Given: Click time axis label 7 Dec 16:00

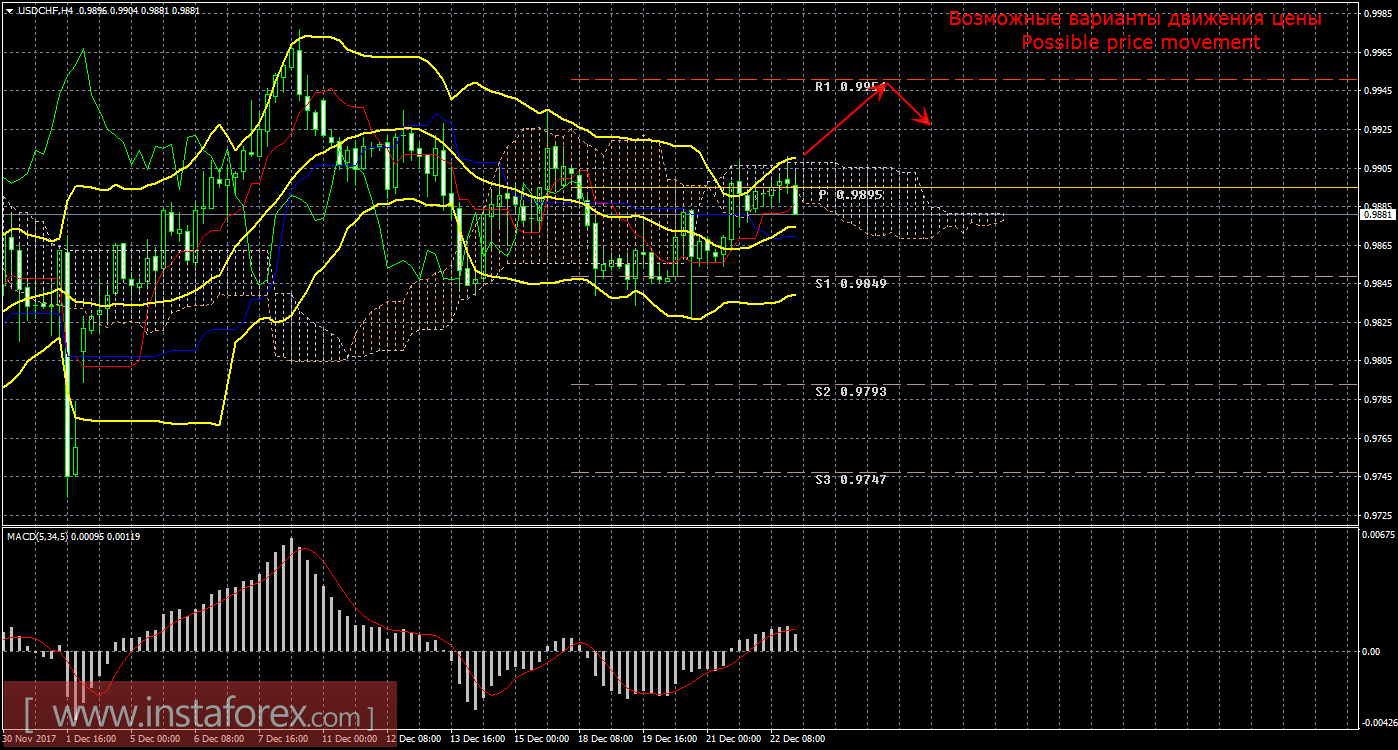Looking at the screenshot, I should [x=283, y=739].
